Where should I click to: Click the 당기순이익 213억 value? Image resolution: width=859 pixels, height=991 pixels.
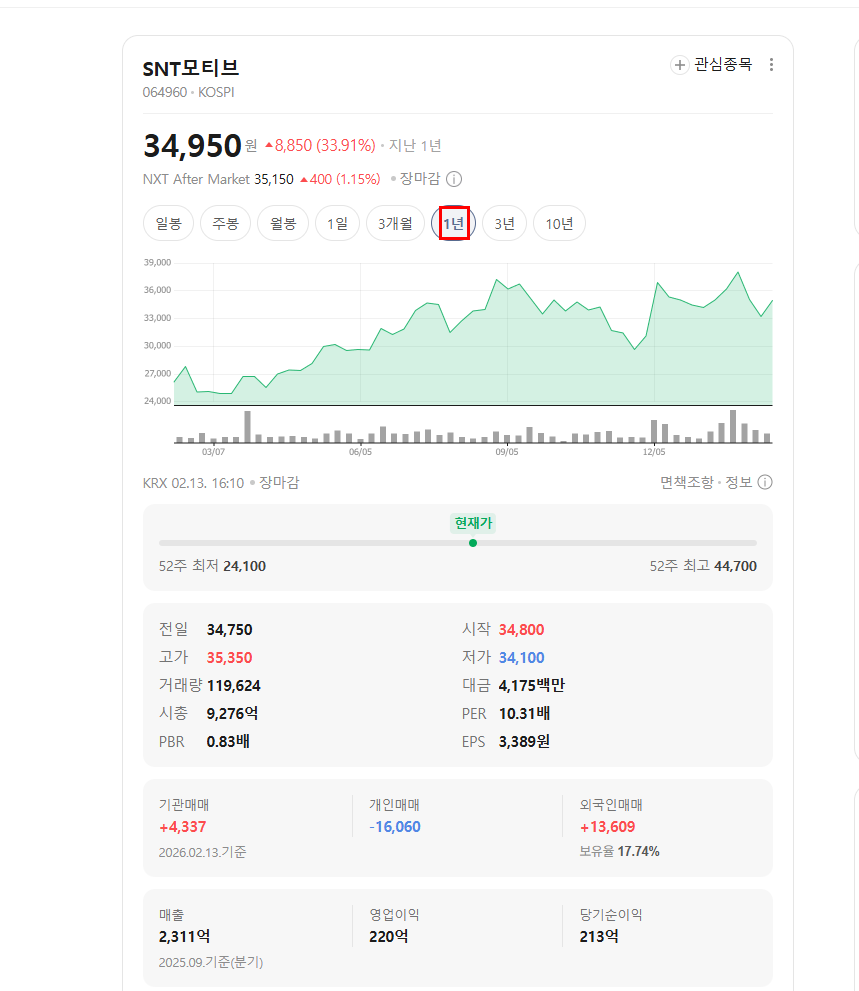pos(599,937)
